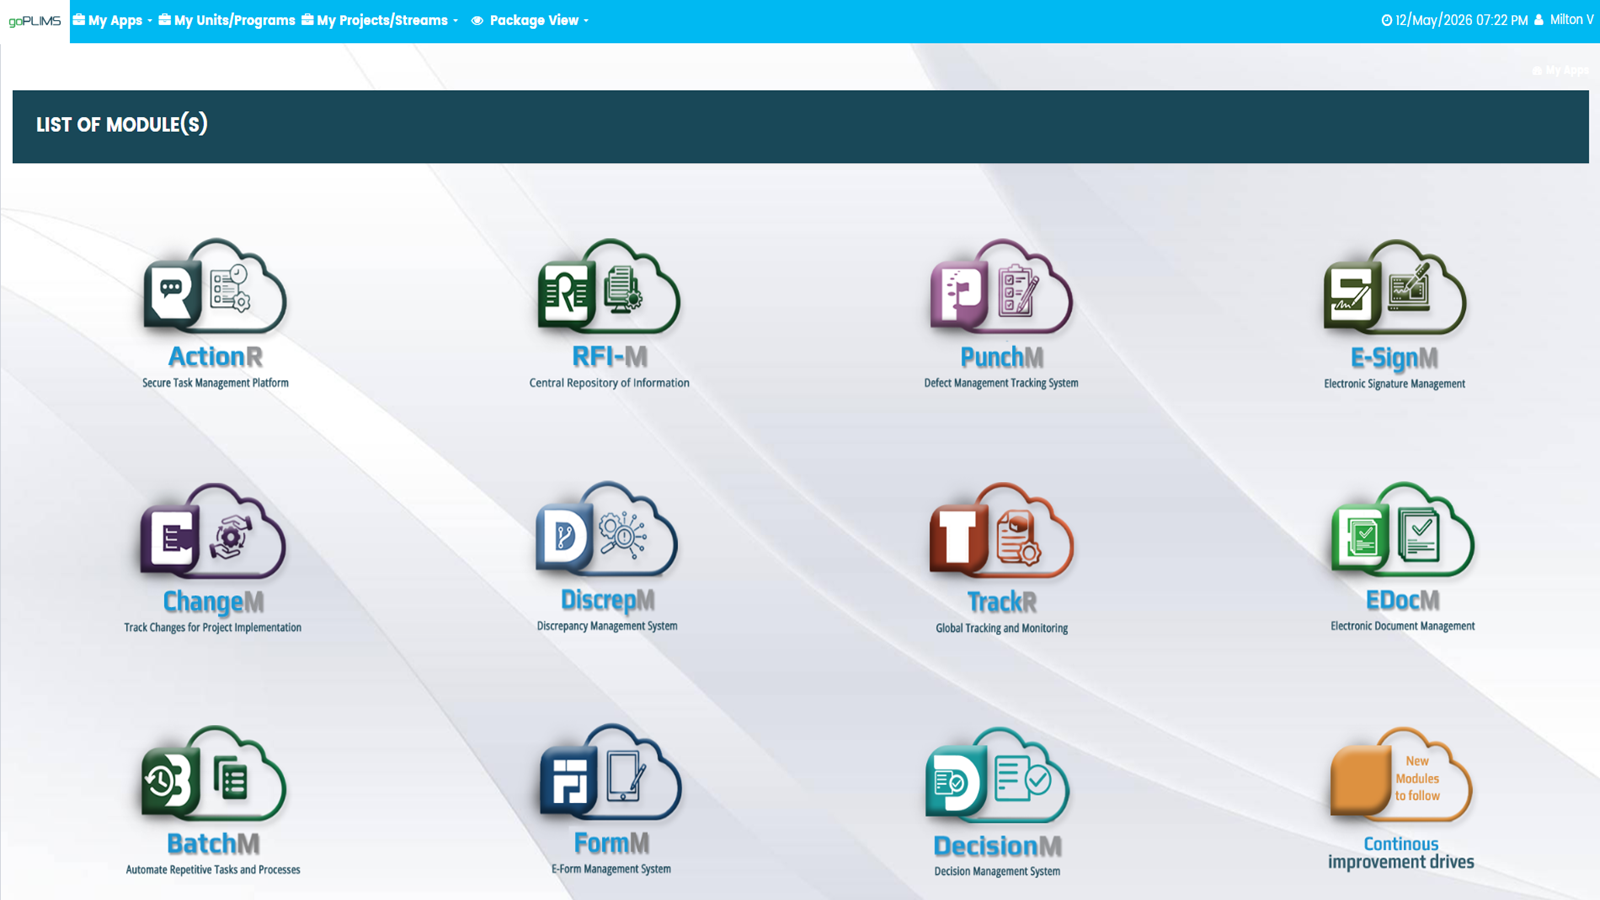Open the ActionR module cloud icon
Image resolution: width=1600 pixels, height=900 pixels.
pos(215,286)
